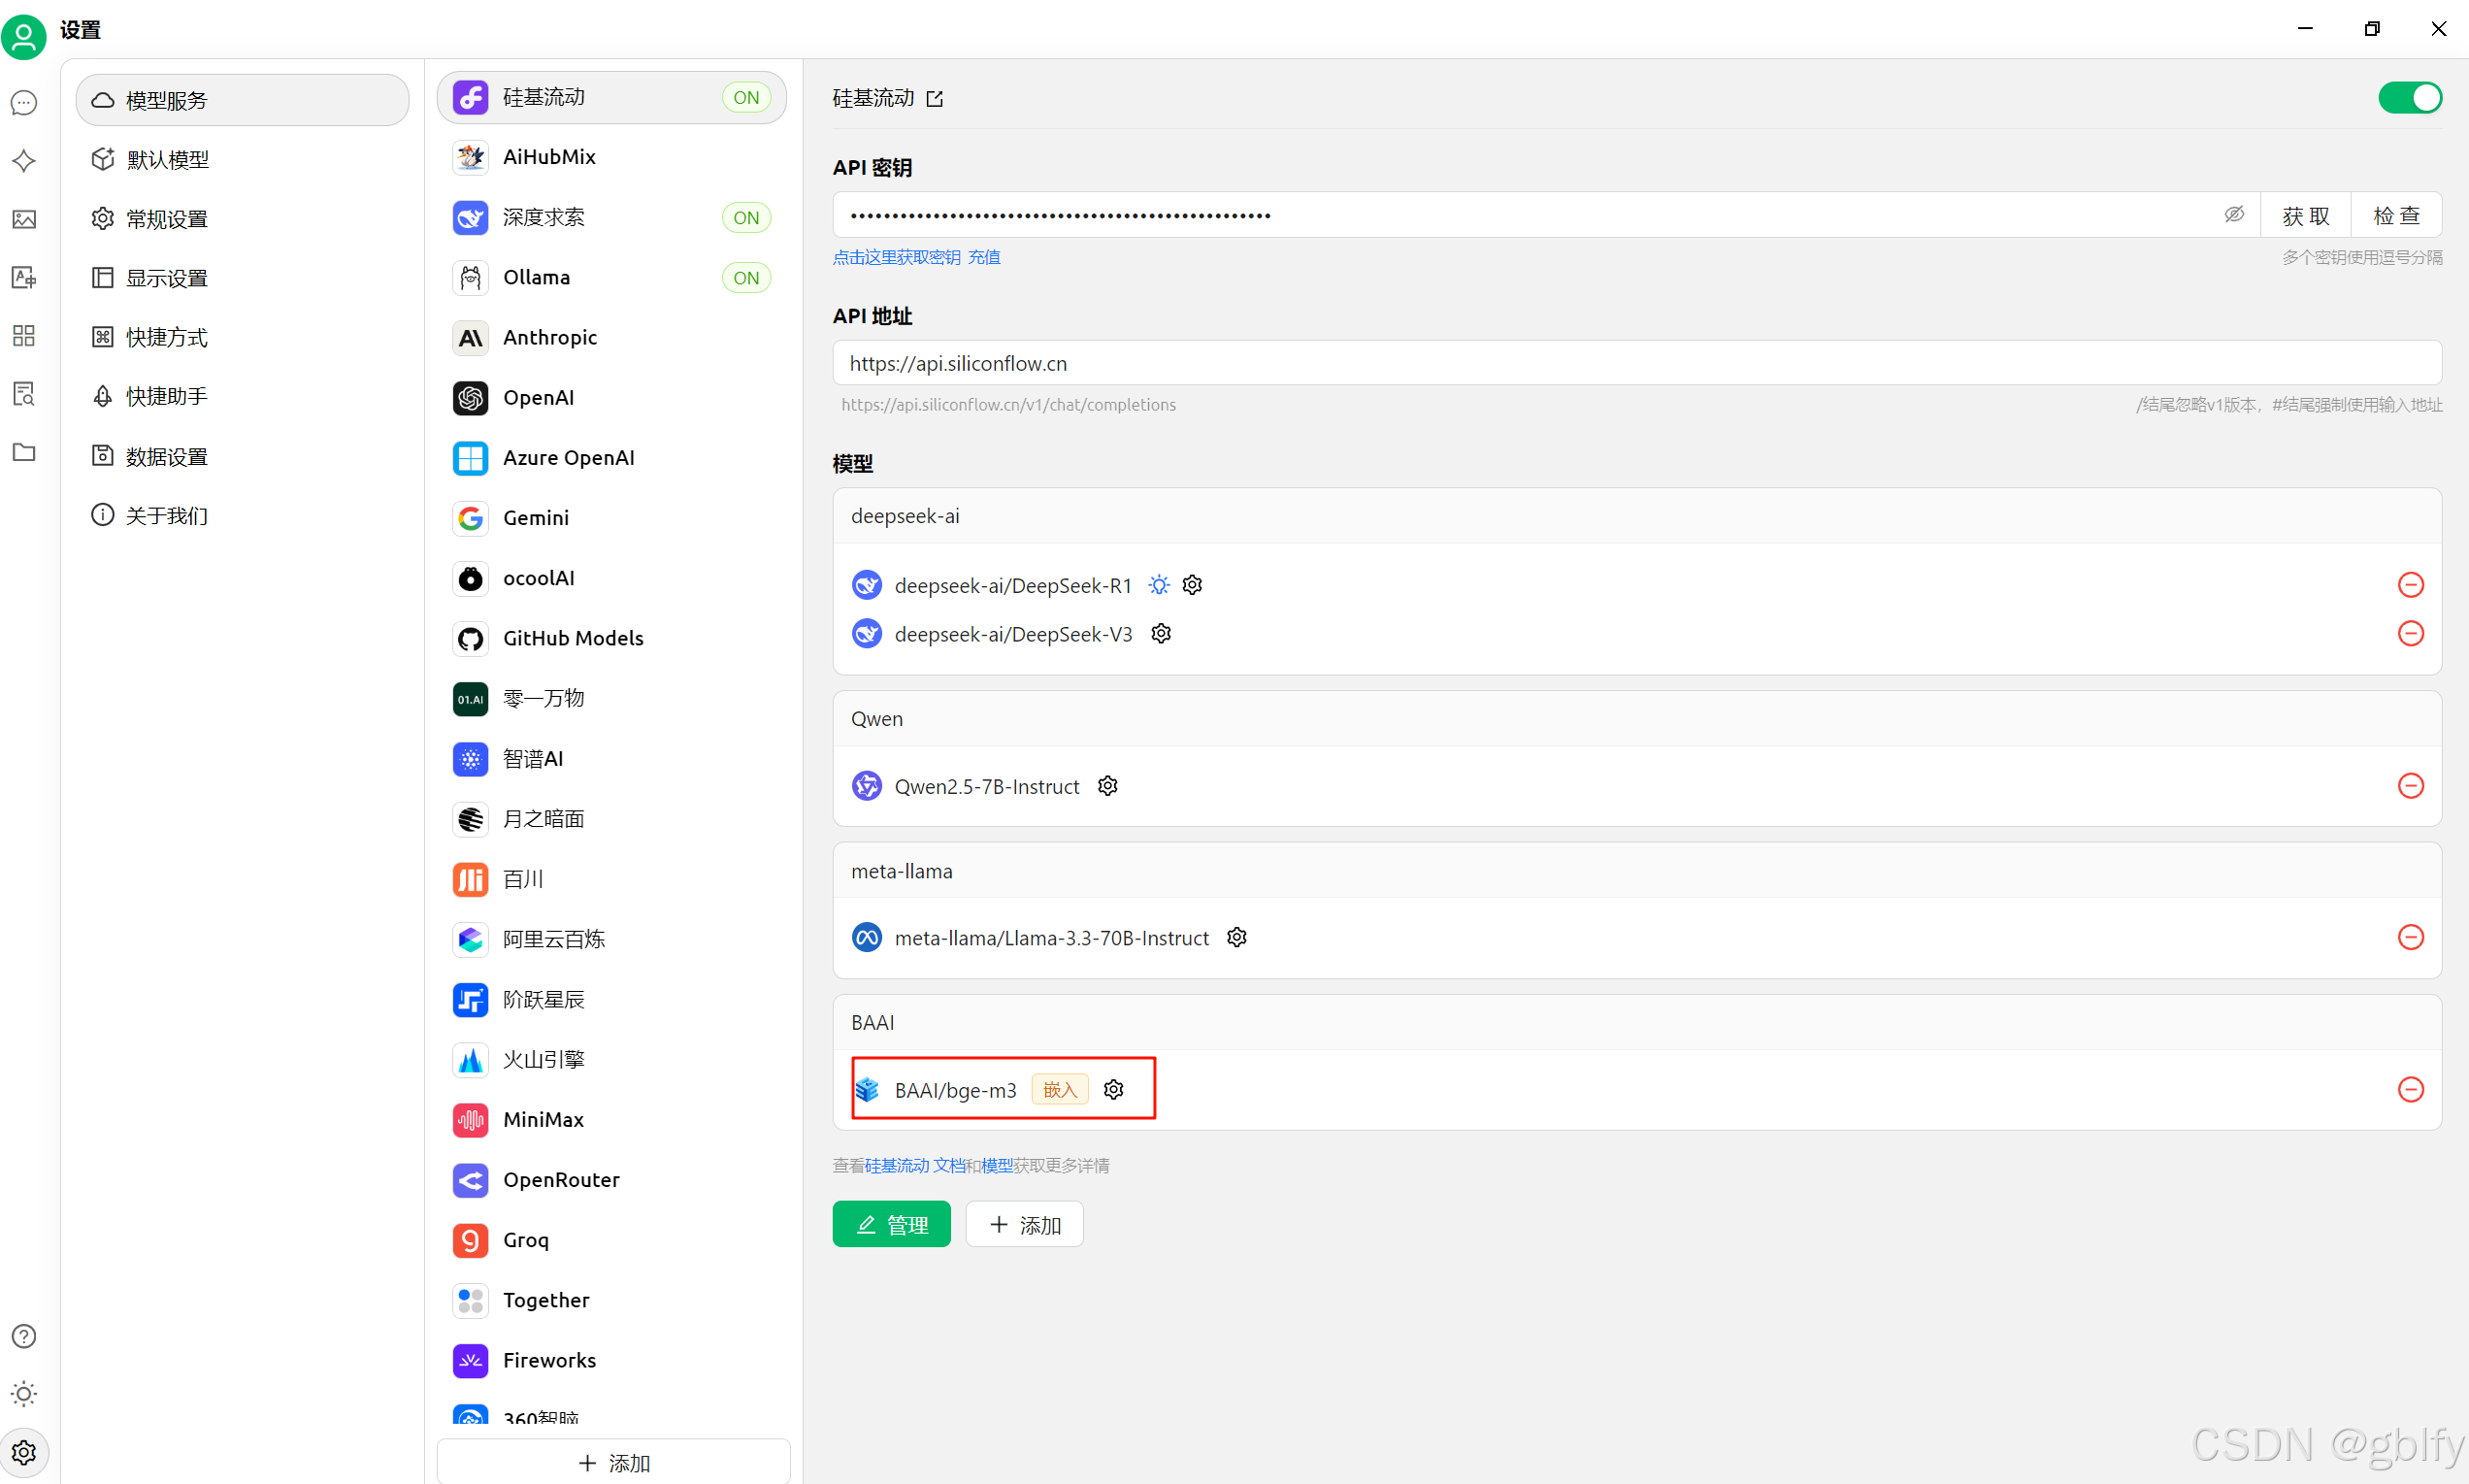
Task: Open external link icon next to 硅基流动
Action: click(935, 99)
